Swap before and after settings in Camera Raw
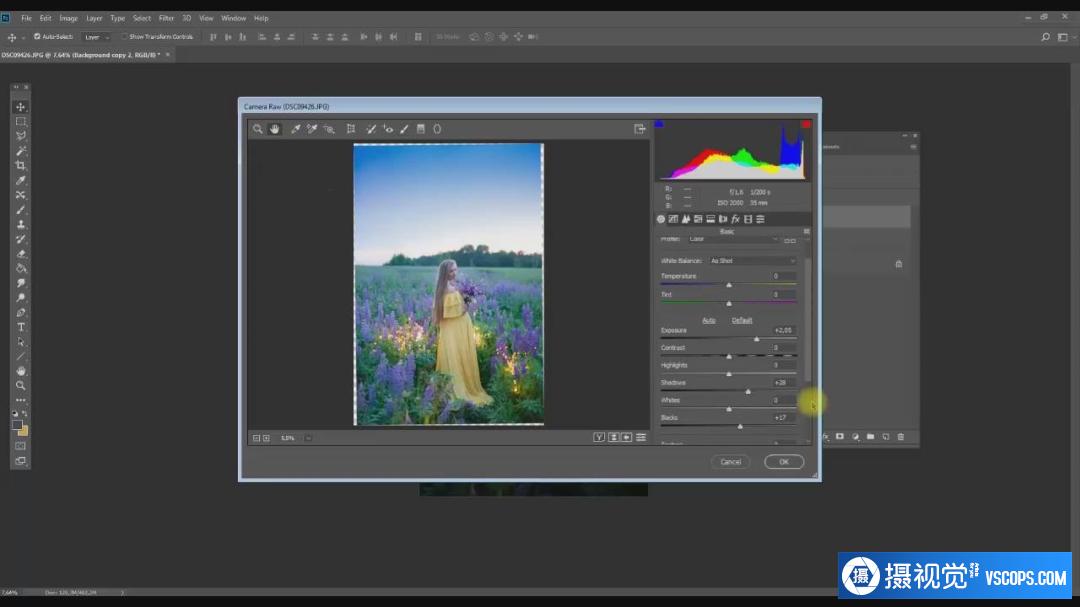 [x=613, y=438]
